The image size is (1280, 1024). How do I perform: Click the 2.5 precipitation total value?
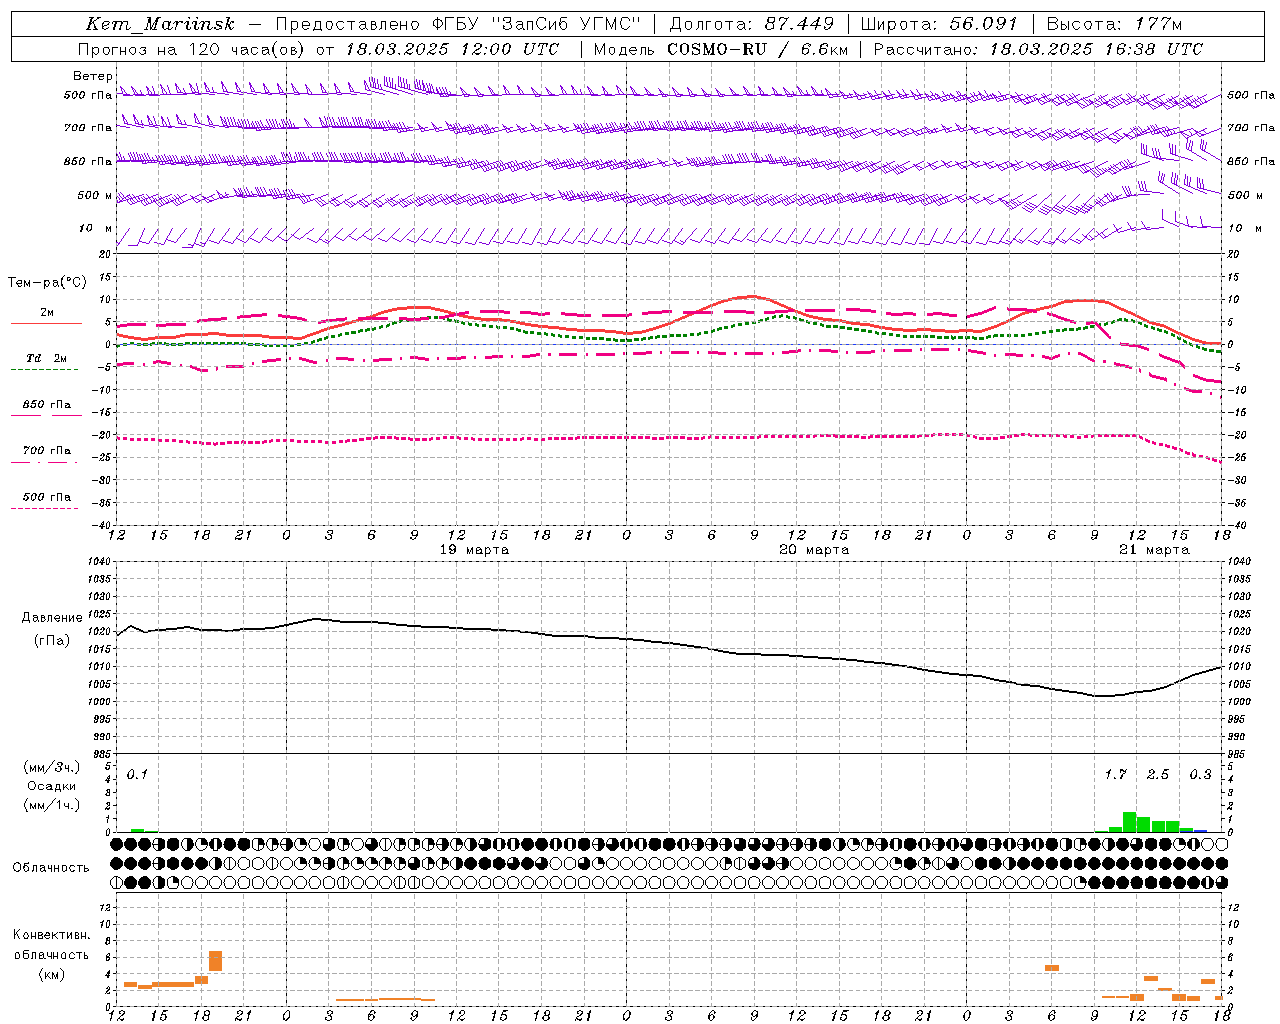[x=1158, y=774]
